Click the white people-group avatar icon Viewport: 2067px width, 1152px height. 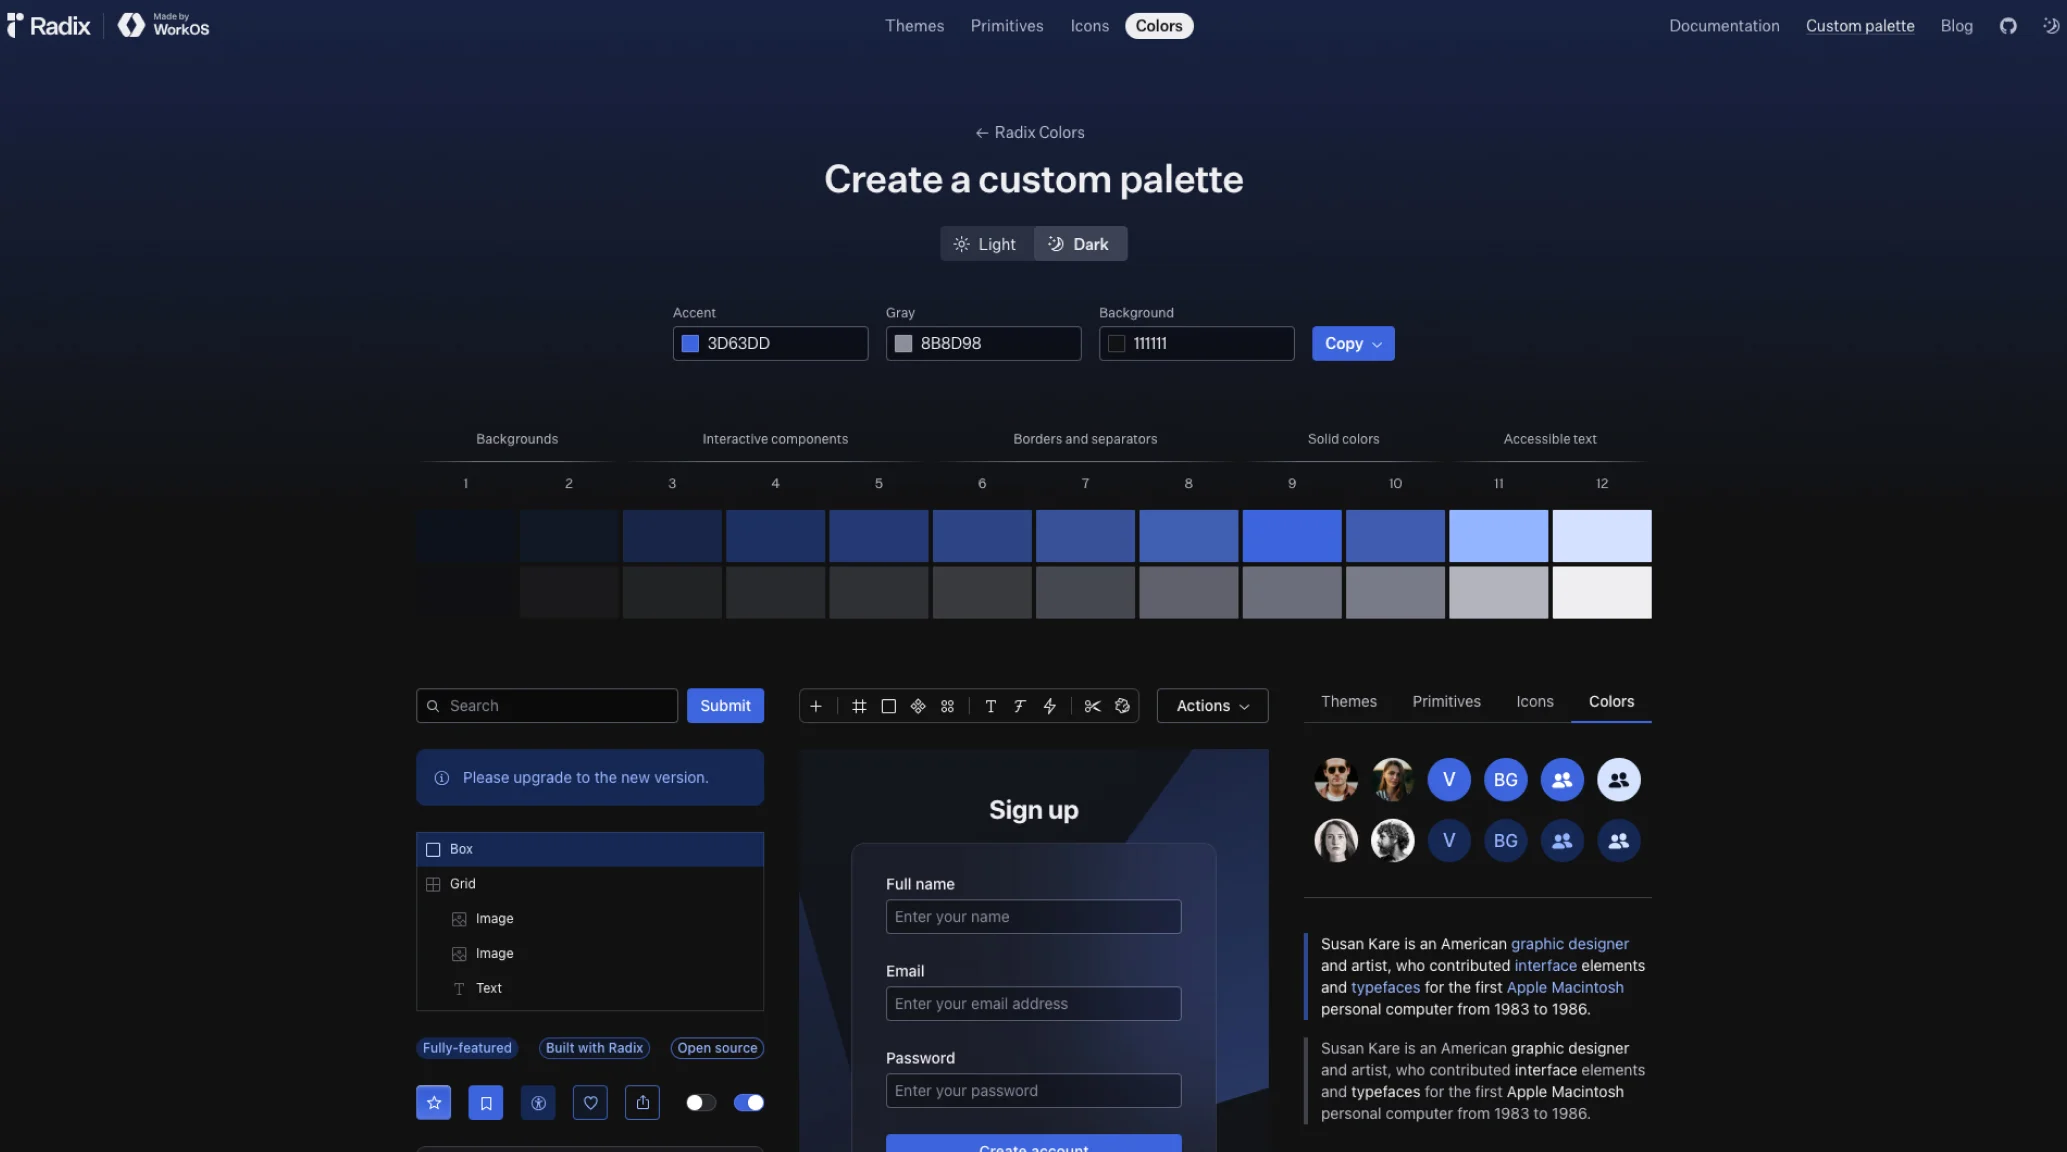point(1618,780)
